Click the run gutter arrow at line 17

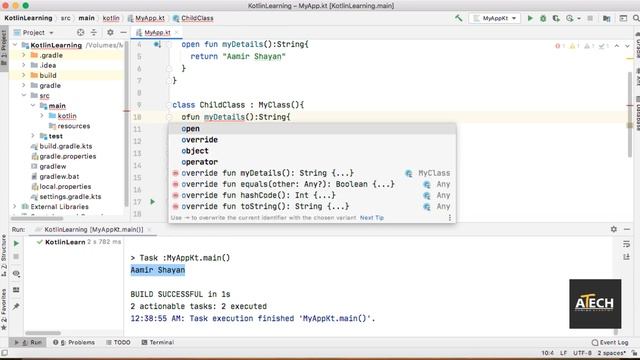(152, 202)
